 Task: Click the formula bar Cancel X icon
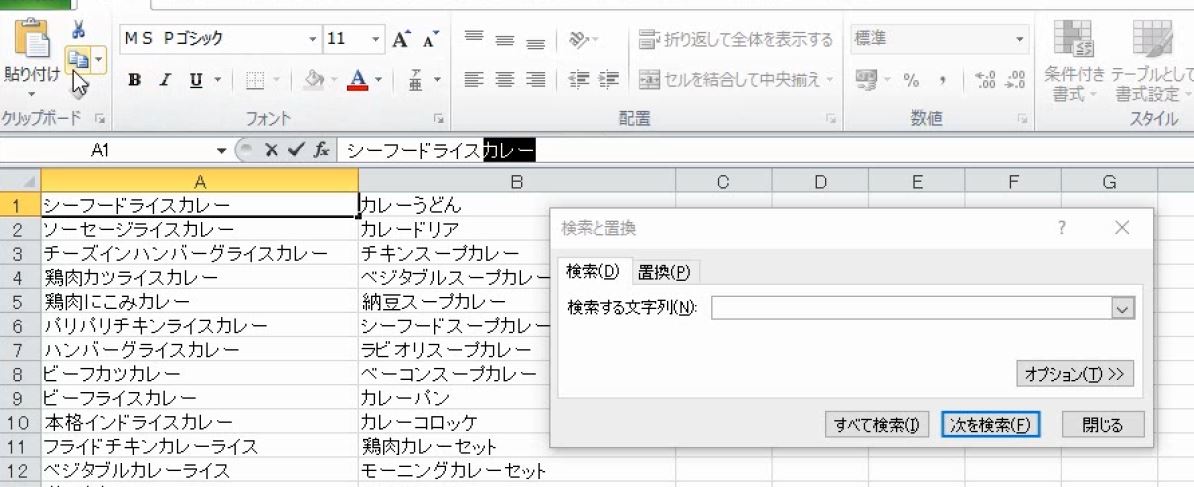point(270,151)
